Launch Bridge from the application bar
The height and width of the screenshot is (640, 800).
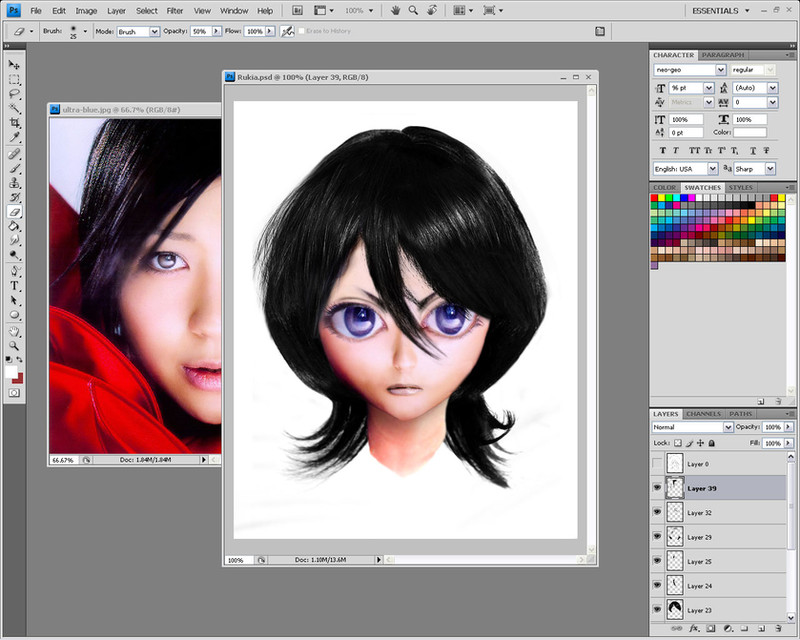[x=297, y=11]
